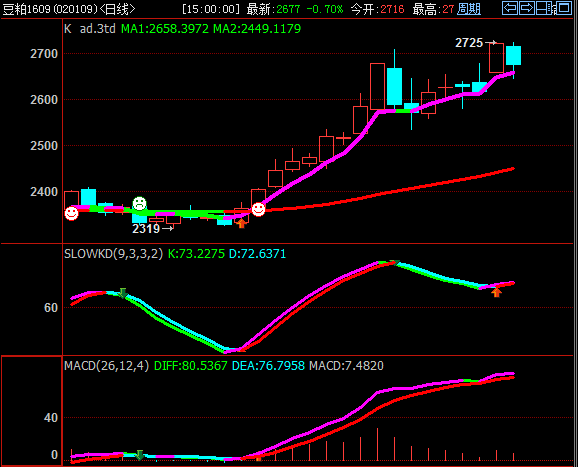The width and height of the screenshot is (578, 467).
Task: Select the MACD(26,12,4) indicator label
Action: point(107,366)
